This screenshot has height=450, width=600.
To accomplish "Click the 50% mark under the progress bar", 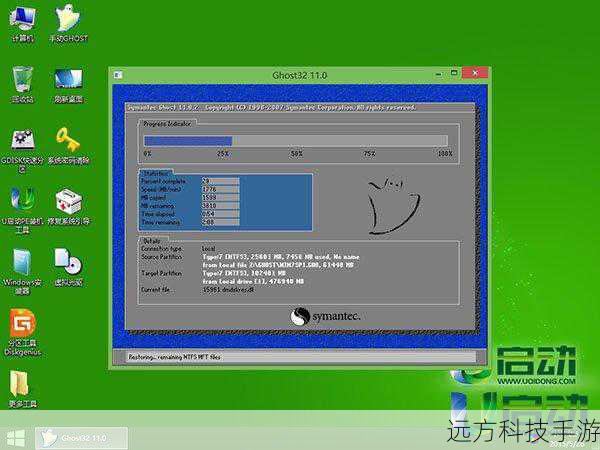I will tap(296, 154).
